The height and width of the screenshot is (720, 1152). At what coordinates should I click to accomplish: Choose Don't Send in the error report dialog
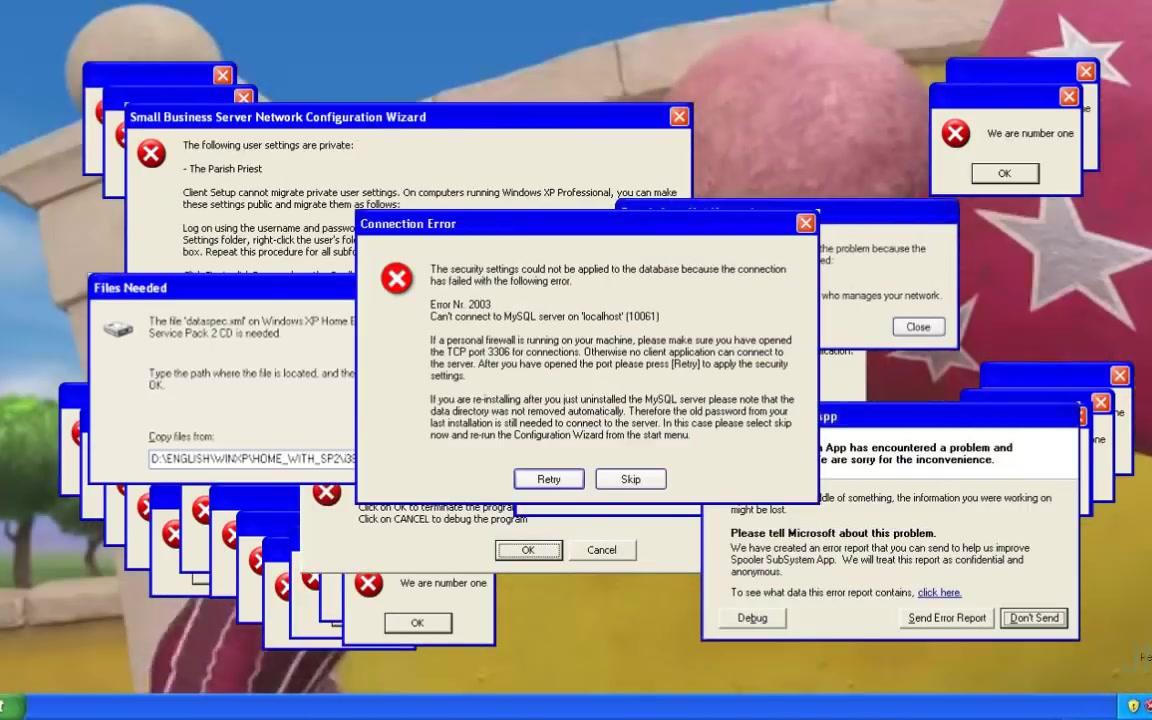[x=1034, y=618]
